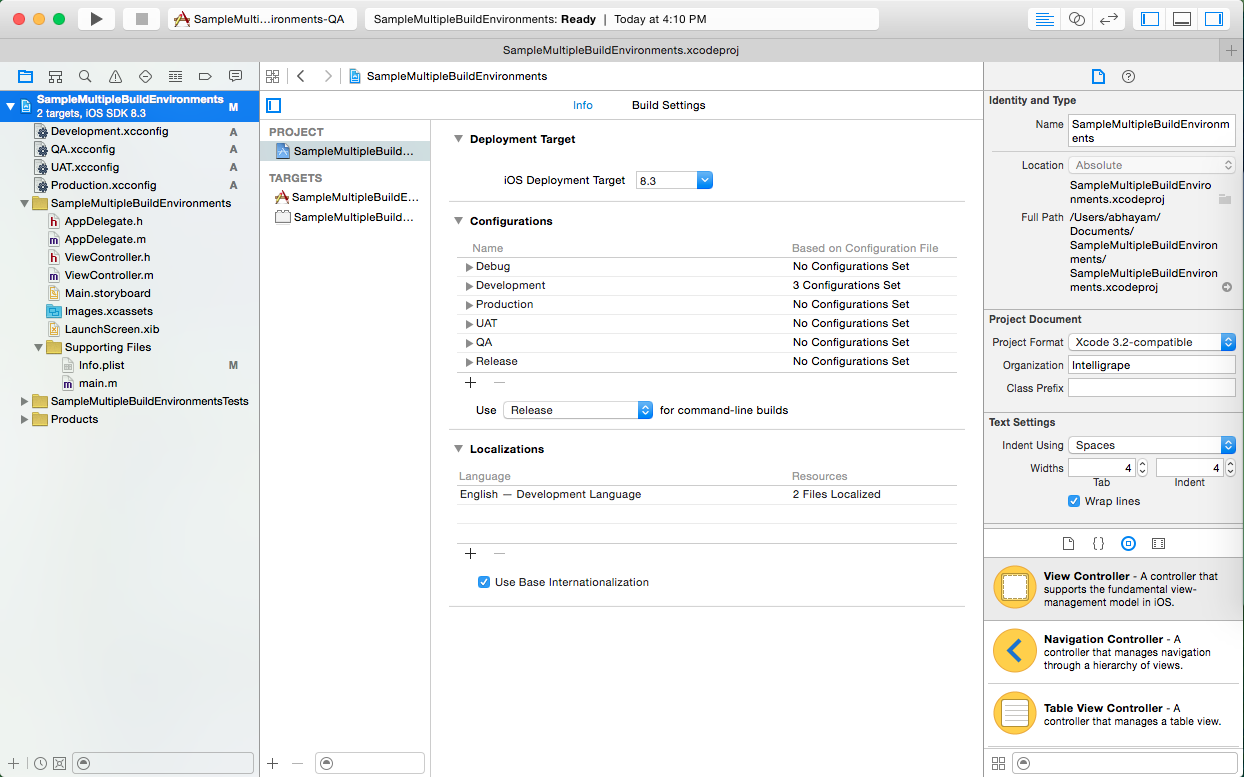The height and width of the screenshot is (777, 1244).
Task: Open the Test navigator tab
Action: click(145, 76)
